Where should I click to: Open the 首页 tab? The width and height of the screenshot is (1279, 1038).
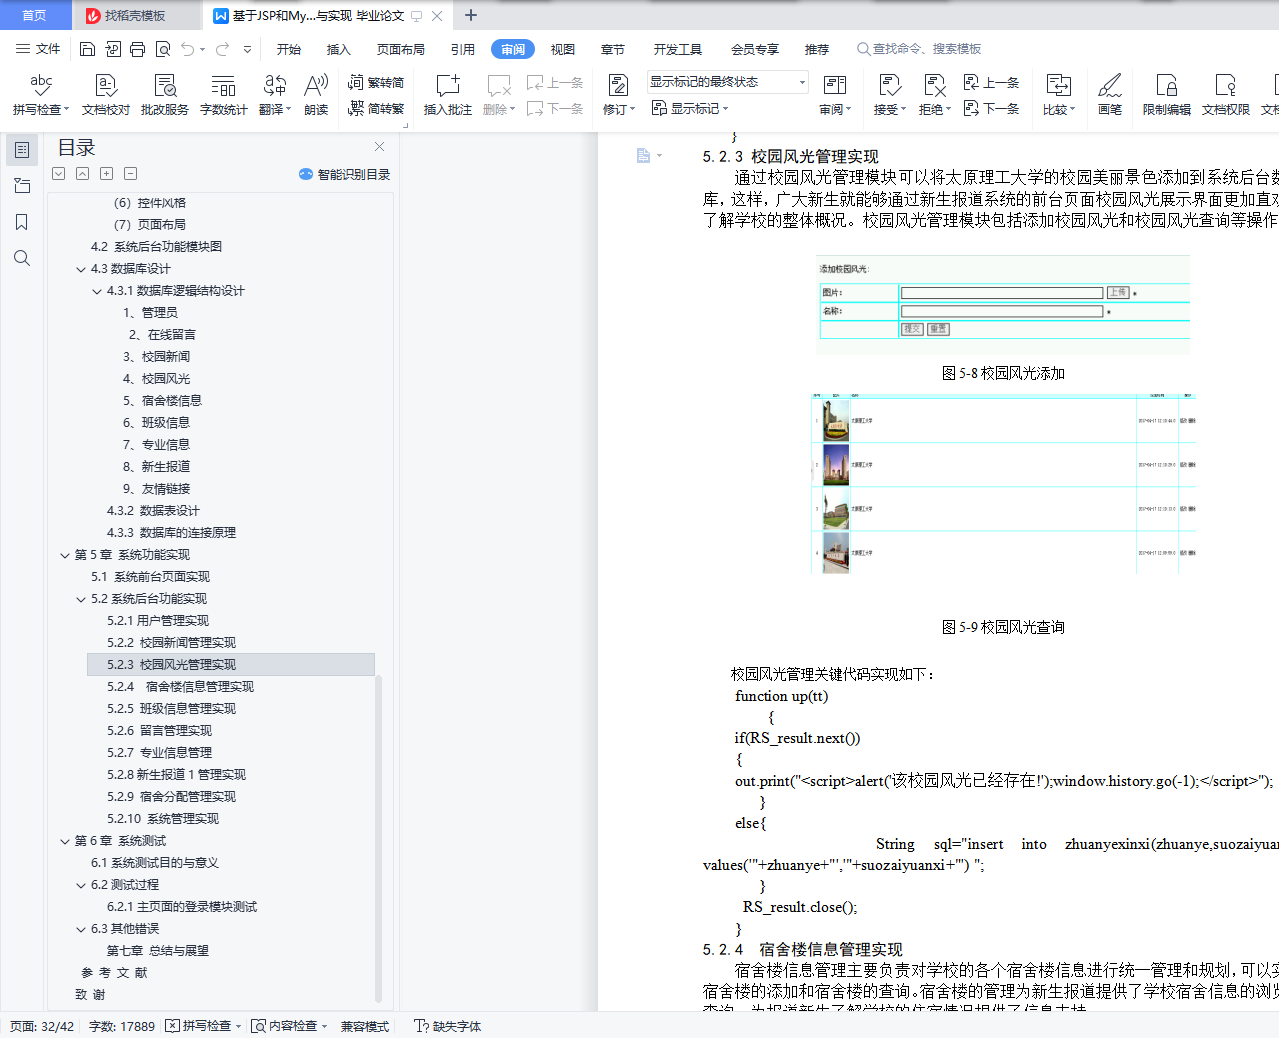(34, 15)
